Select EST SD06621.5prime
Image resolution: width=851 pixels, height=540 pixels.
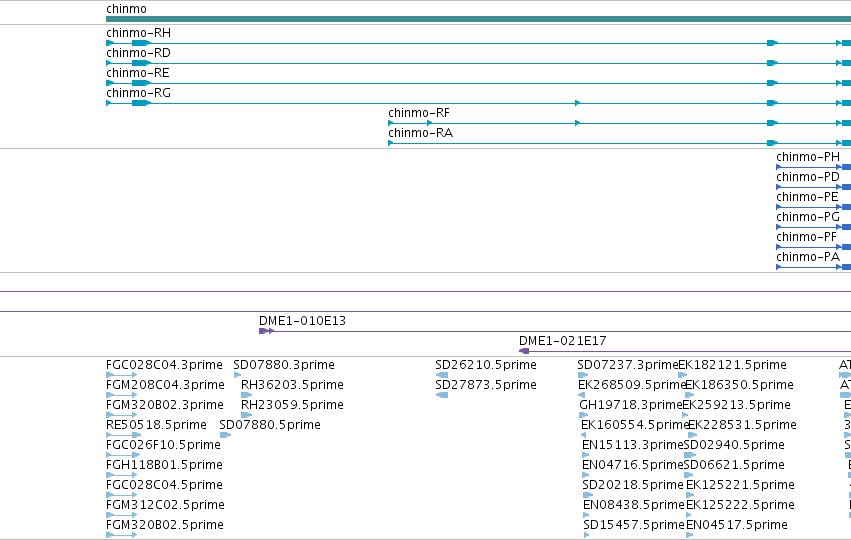pos(734,466)
